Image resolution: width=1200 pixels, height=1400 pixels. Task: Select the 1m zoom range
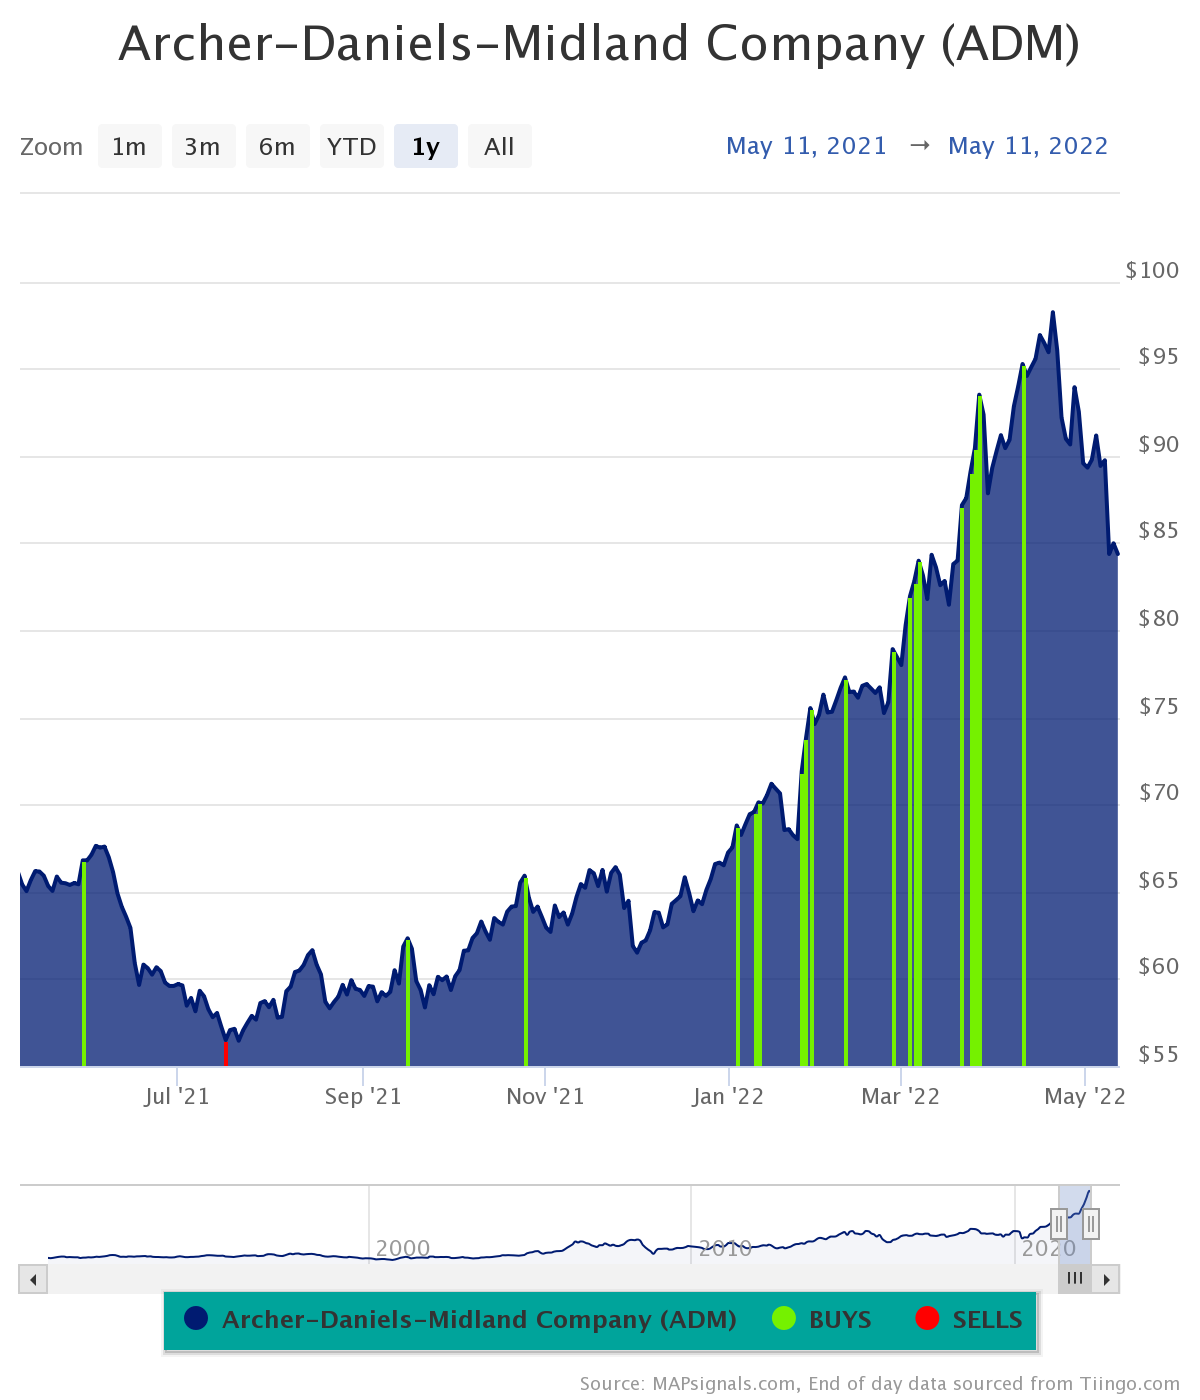129,146
